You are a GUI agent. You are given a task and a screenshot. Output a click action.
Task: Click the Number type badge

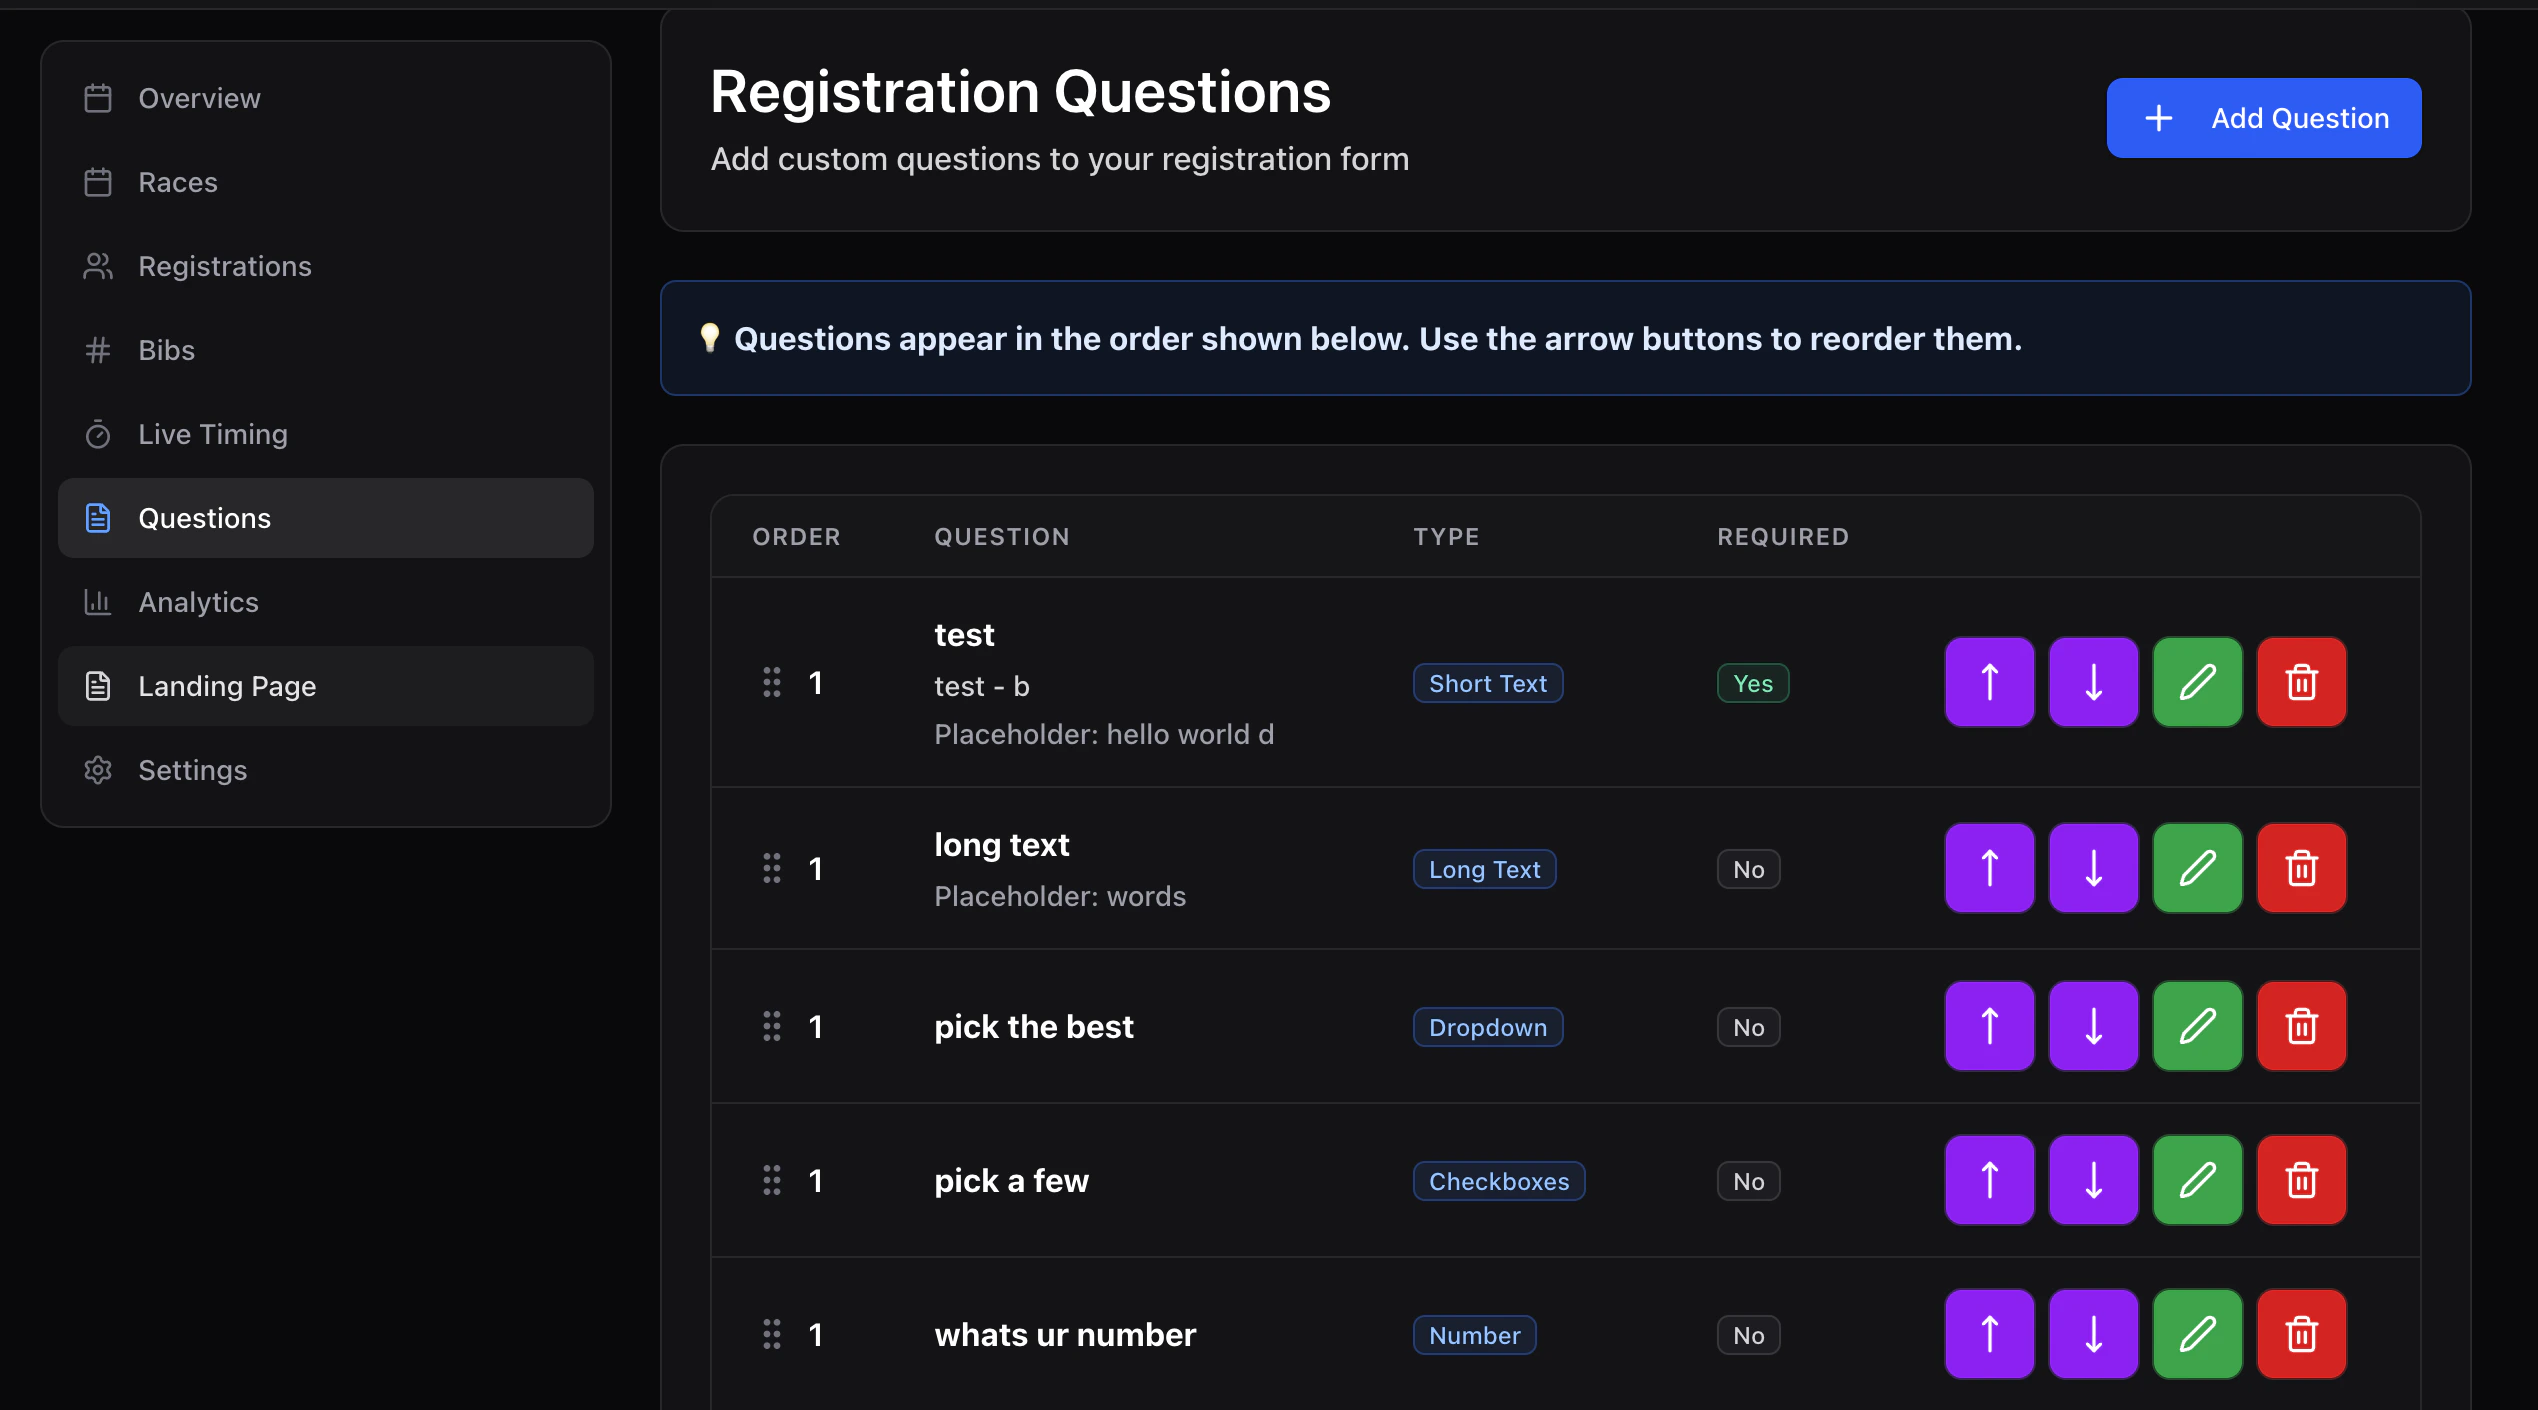(x=1475, y=1335)
